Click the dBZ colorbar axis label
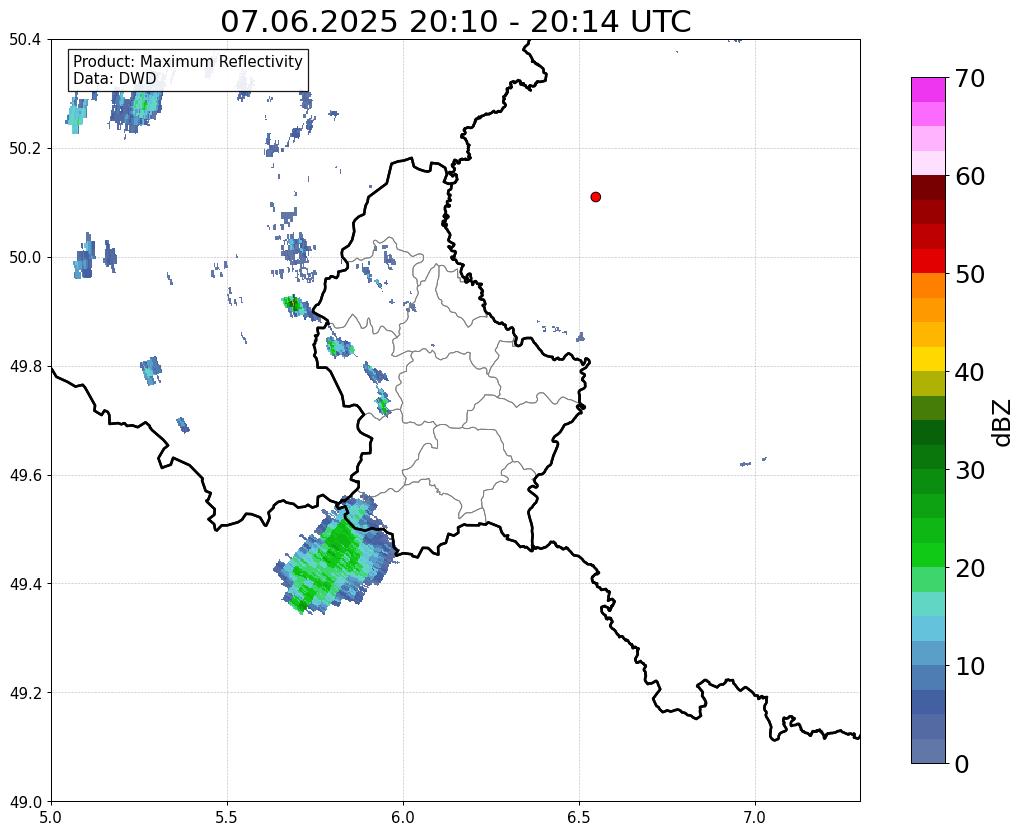Image resolution: width=1023 pixels, height=834 pixels. click(1003, 423)
